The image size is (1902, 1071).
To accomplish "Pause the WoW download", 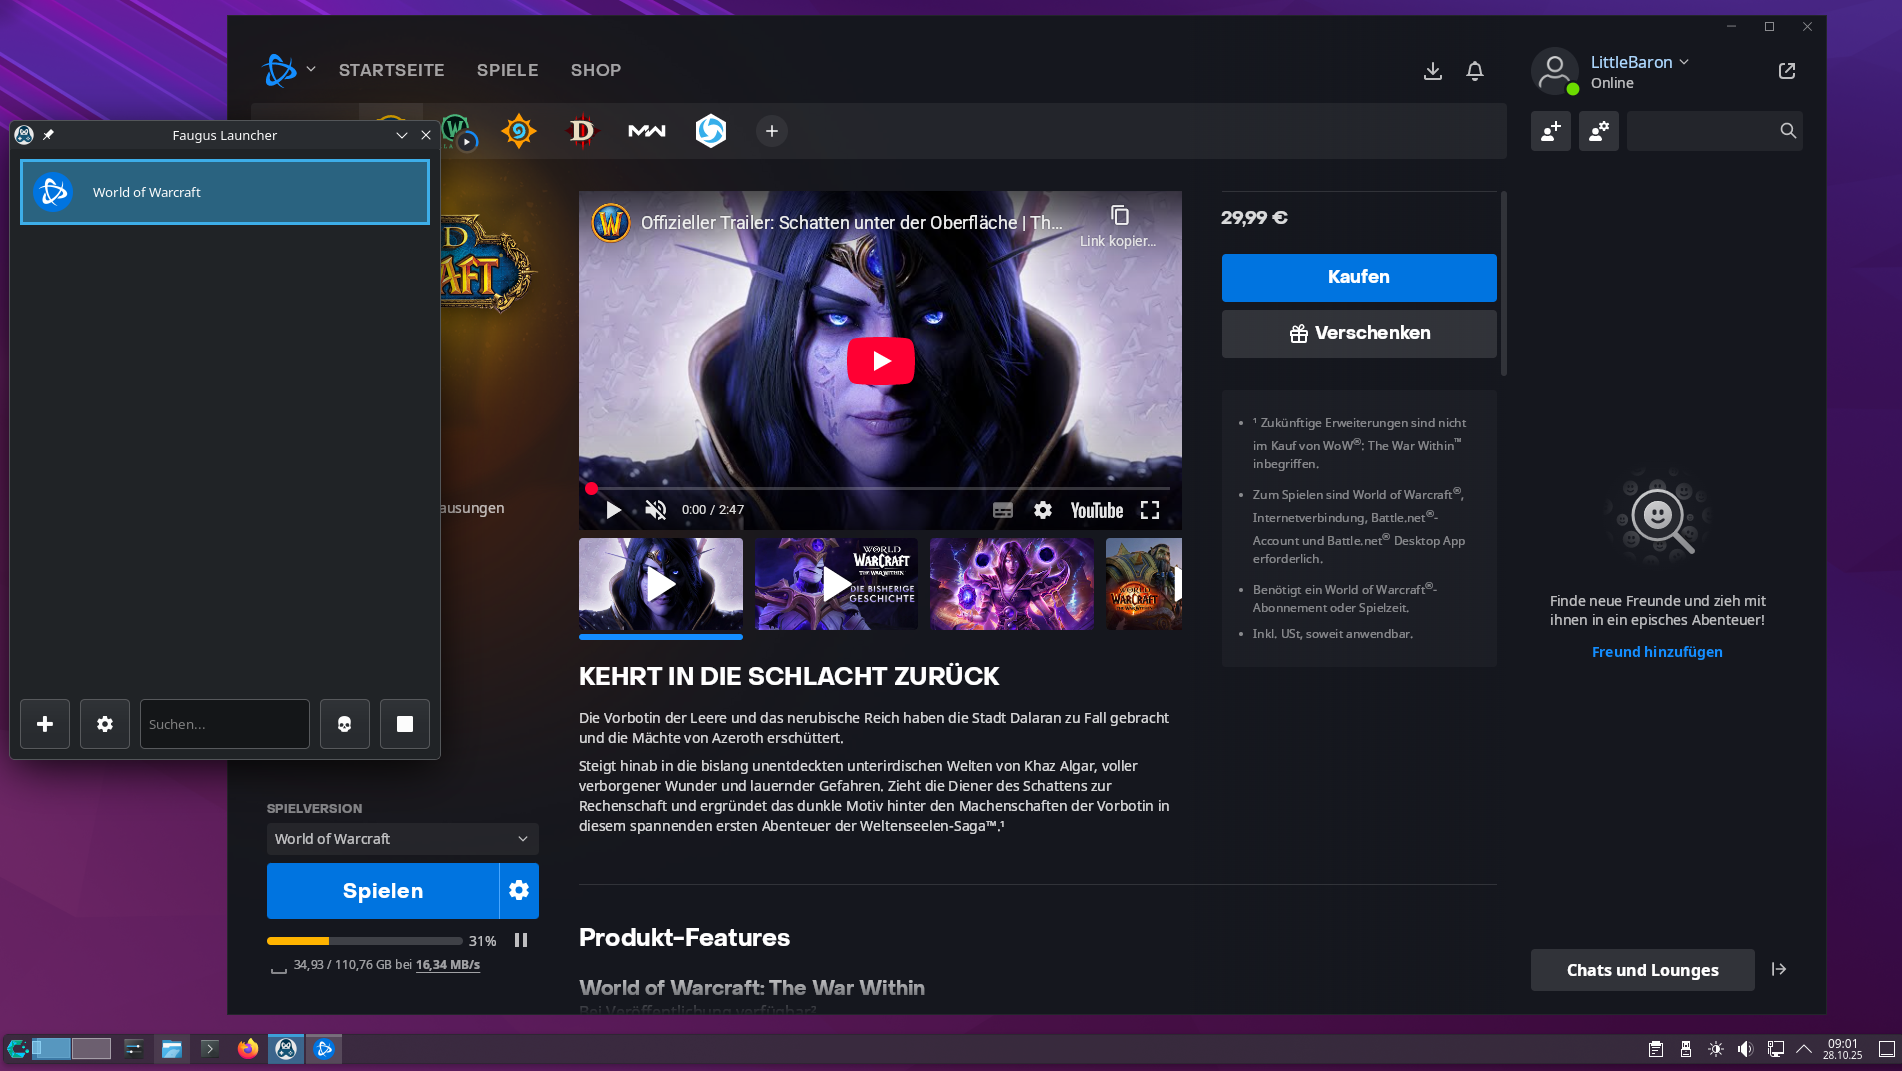I will tap(520, 940).
